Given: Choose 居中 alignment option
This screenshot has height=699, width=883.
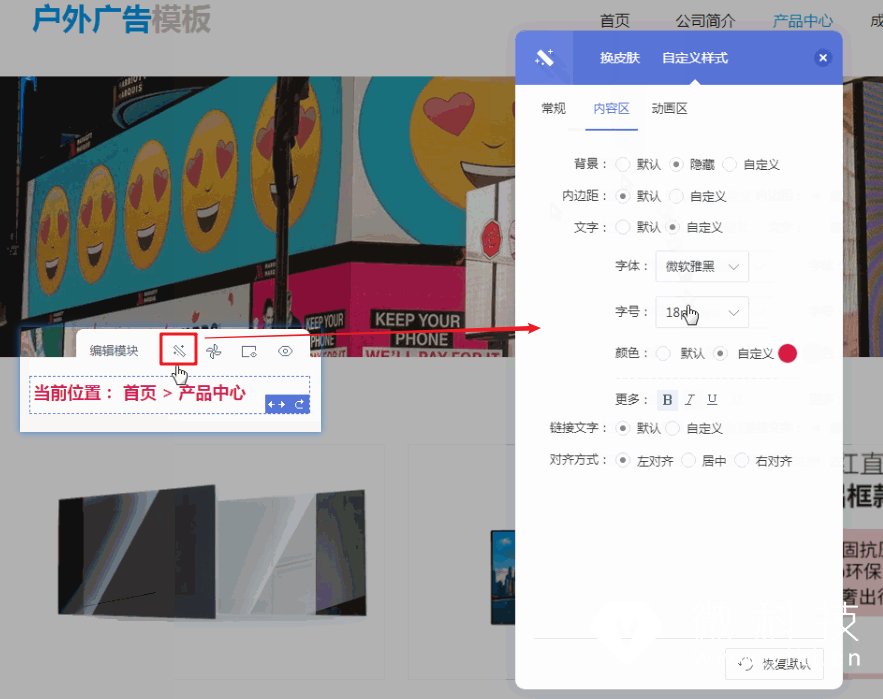Looking at the screenshot, I should click(x=689, y=461).
